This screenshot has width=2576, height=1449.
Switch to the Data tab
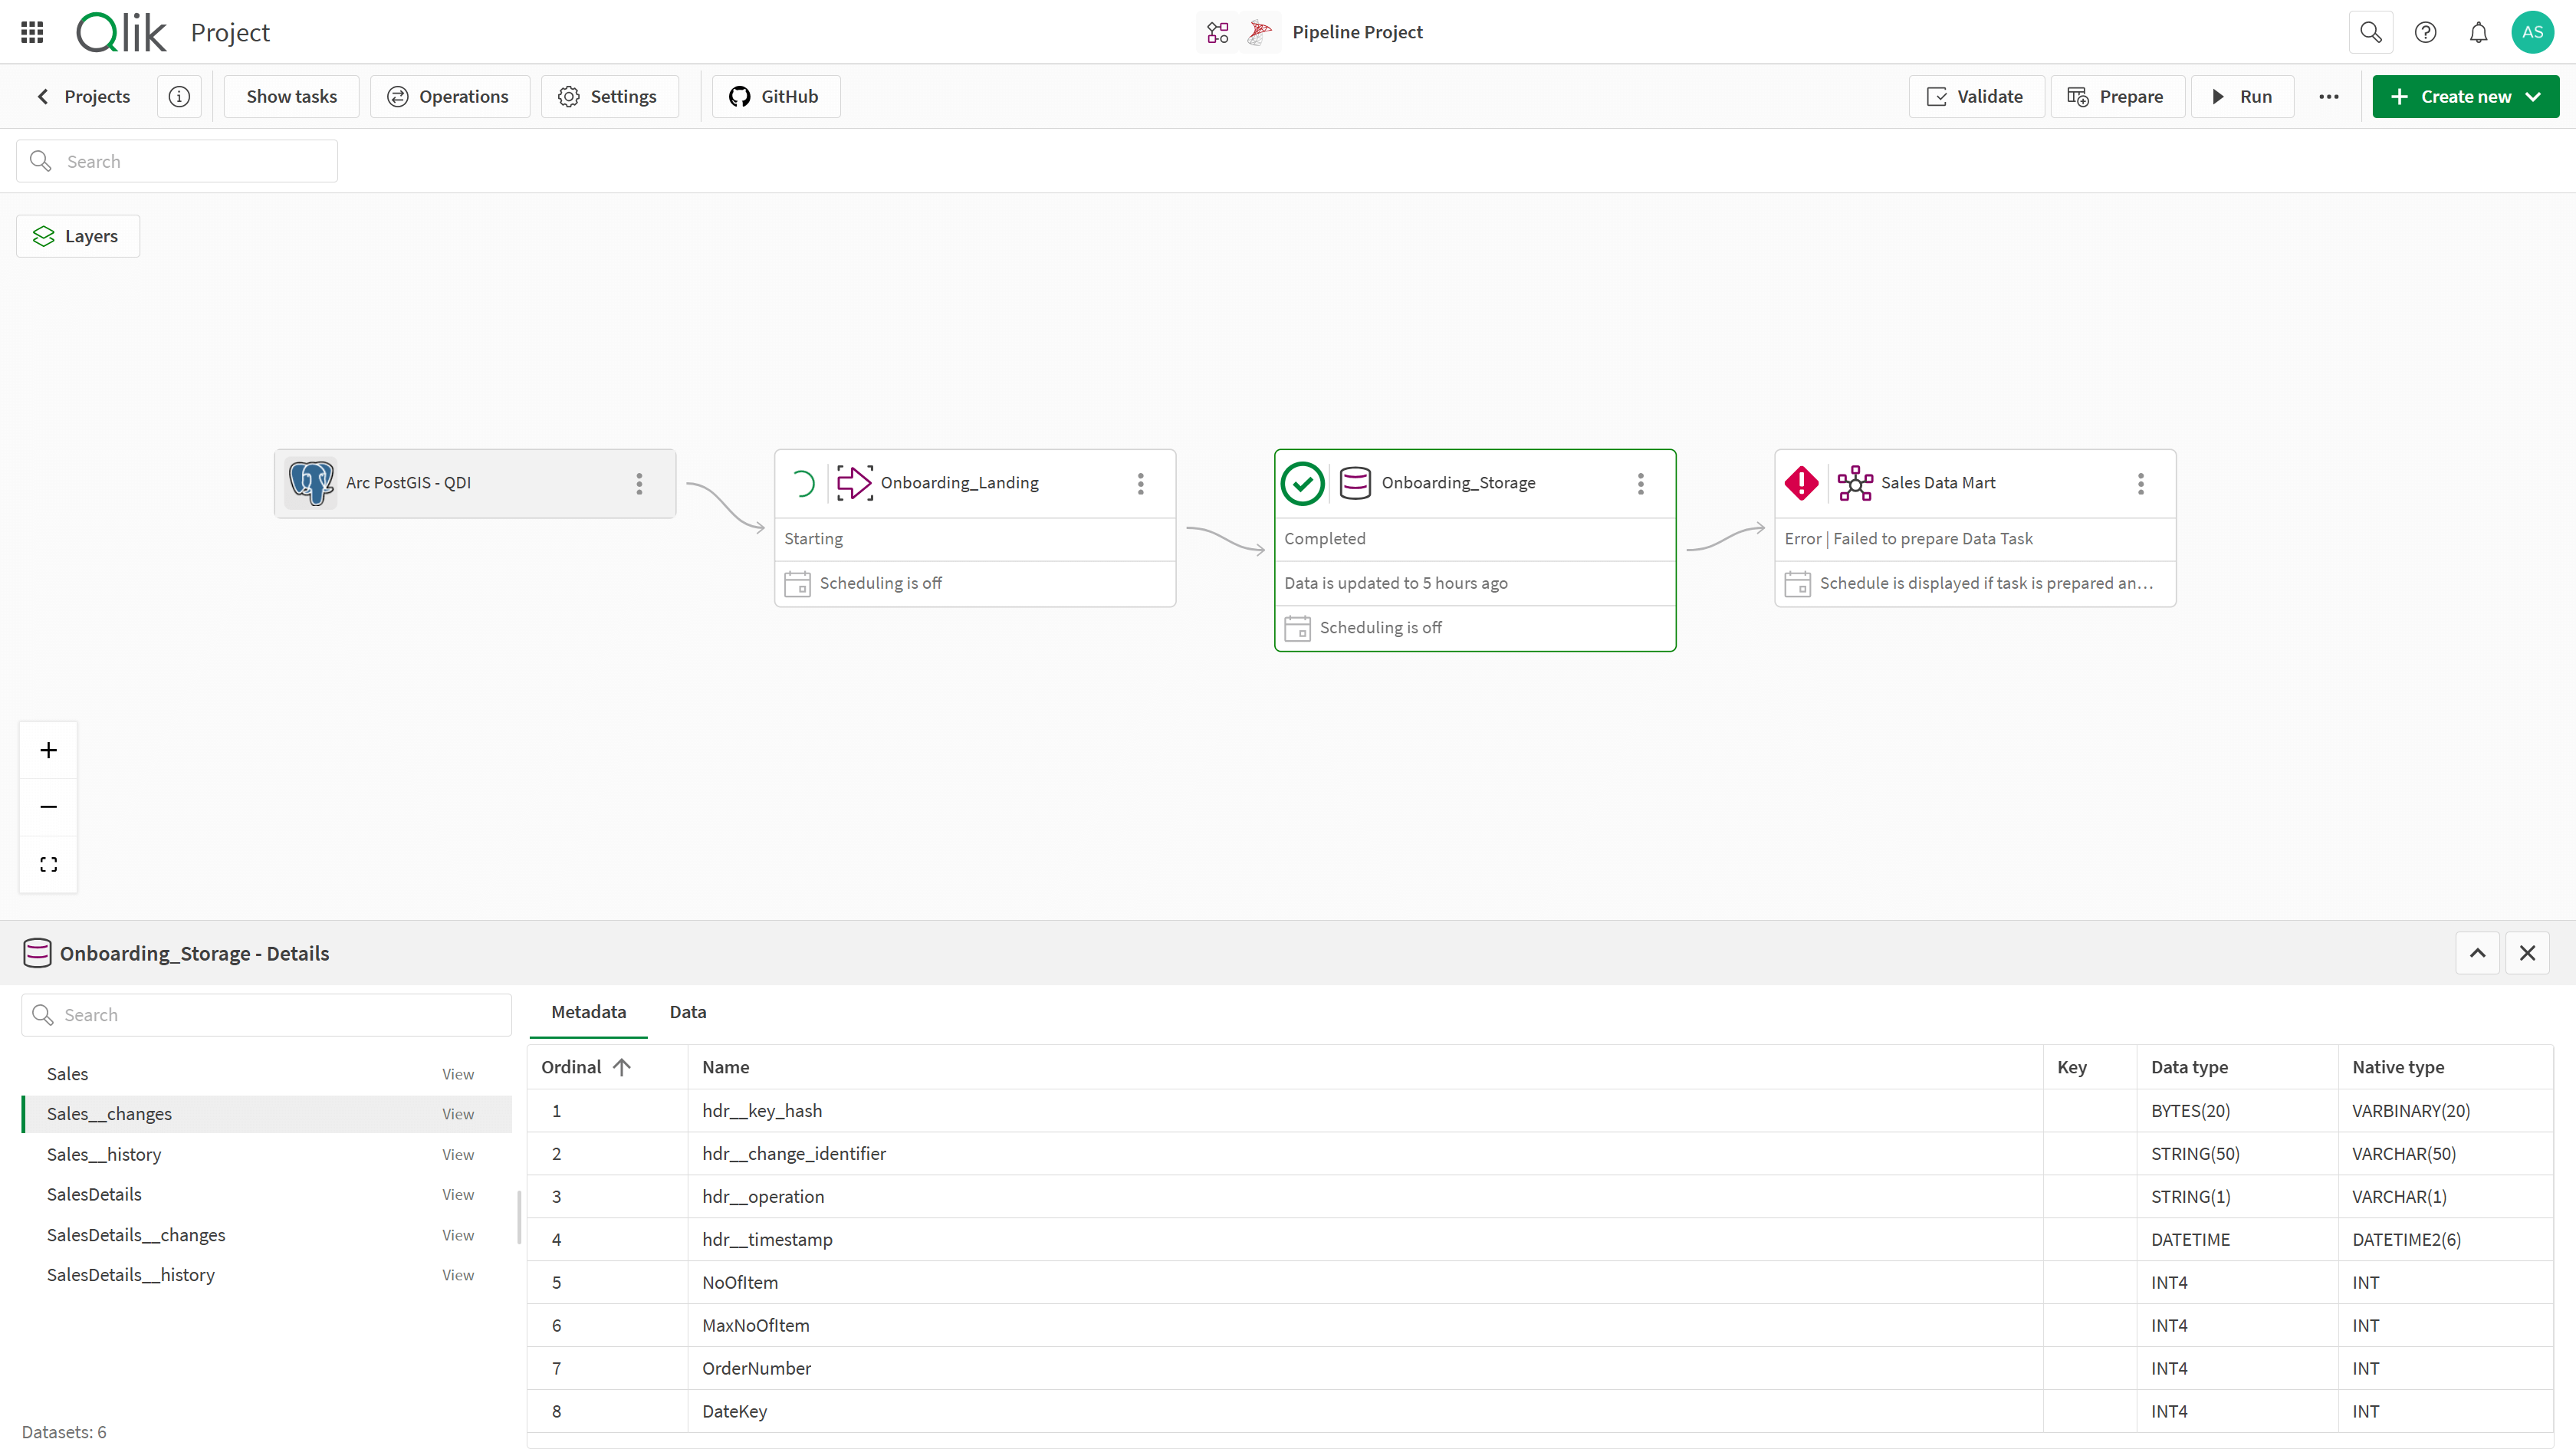tap(687, 1012)
